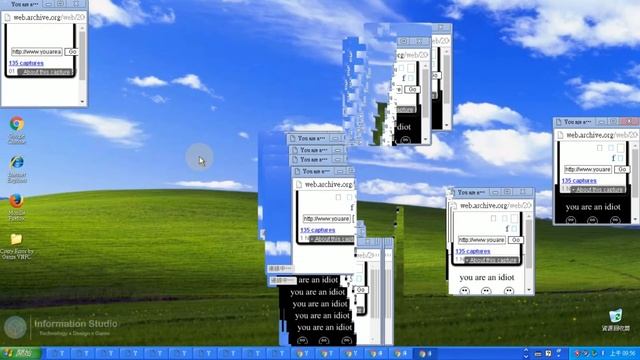Focus URL field in lower-right white window
640x360 pixels.
pos(482,240)
